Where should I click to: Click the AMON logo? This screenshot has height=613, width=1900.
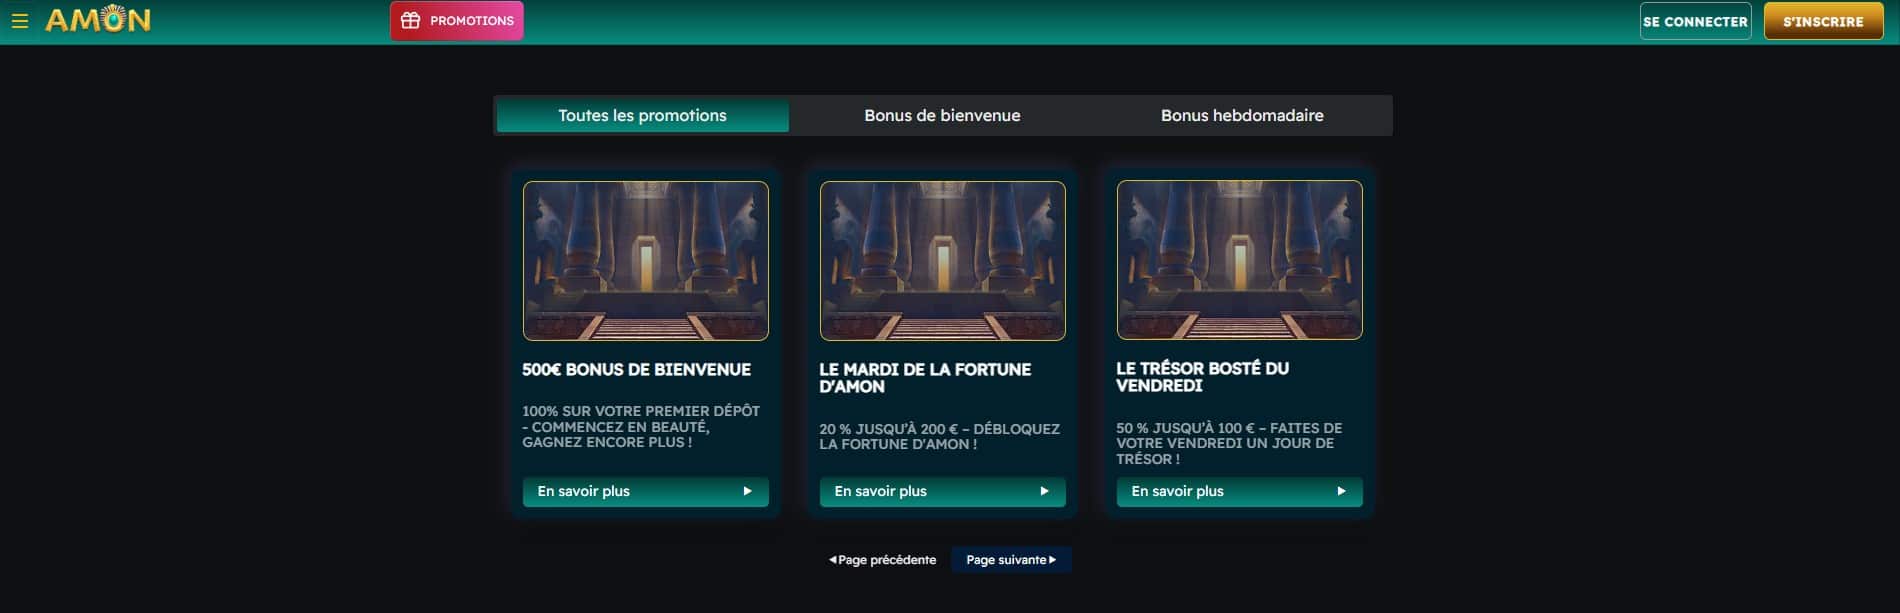[98, 20]
